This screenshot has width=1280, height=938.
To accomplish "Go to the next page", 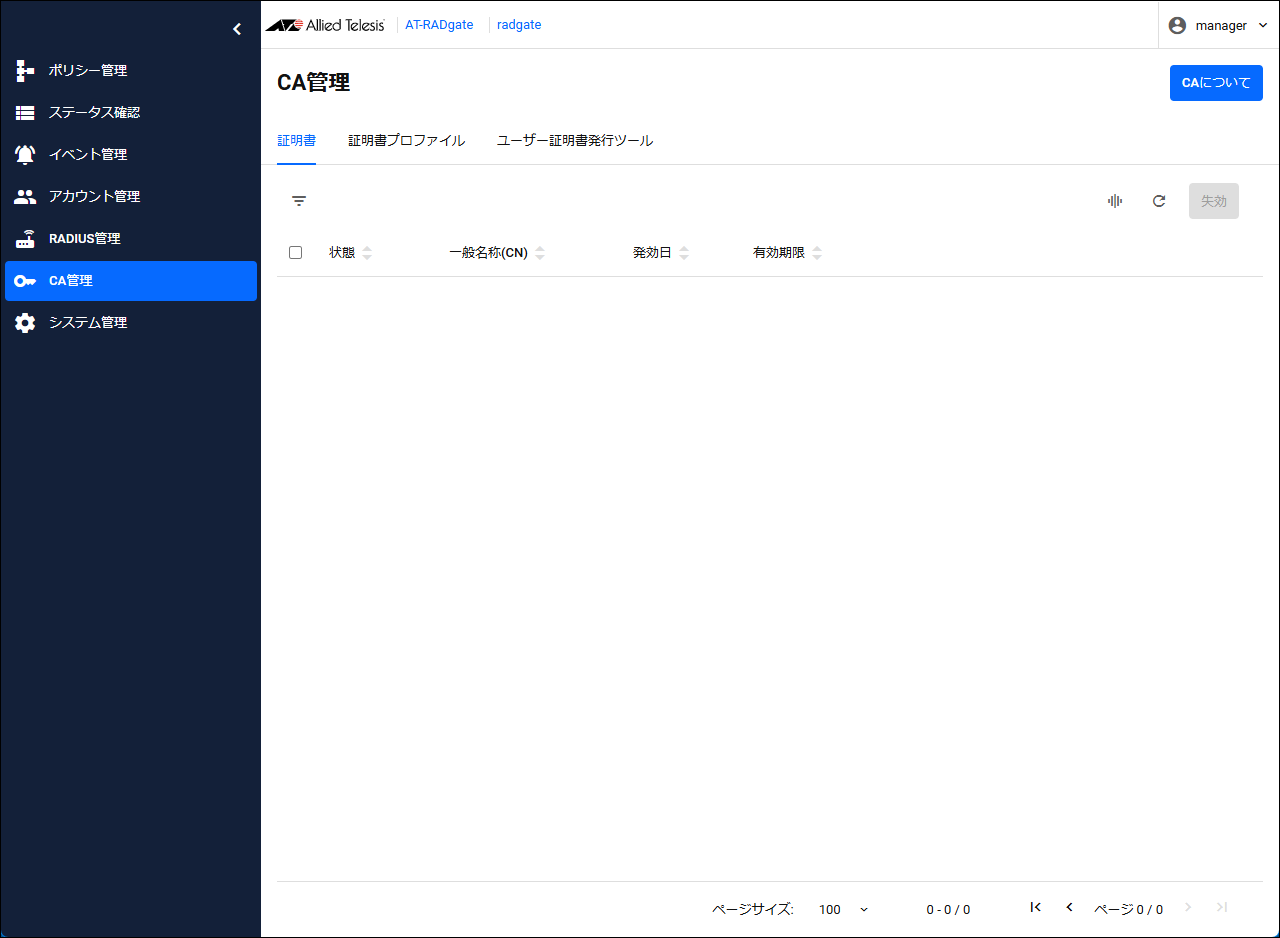I will pyautogui.click(x=1188, y=907).
